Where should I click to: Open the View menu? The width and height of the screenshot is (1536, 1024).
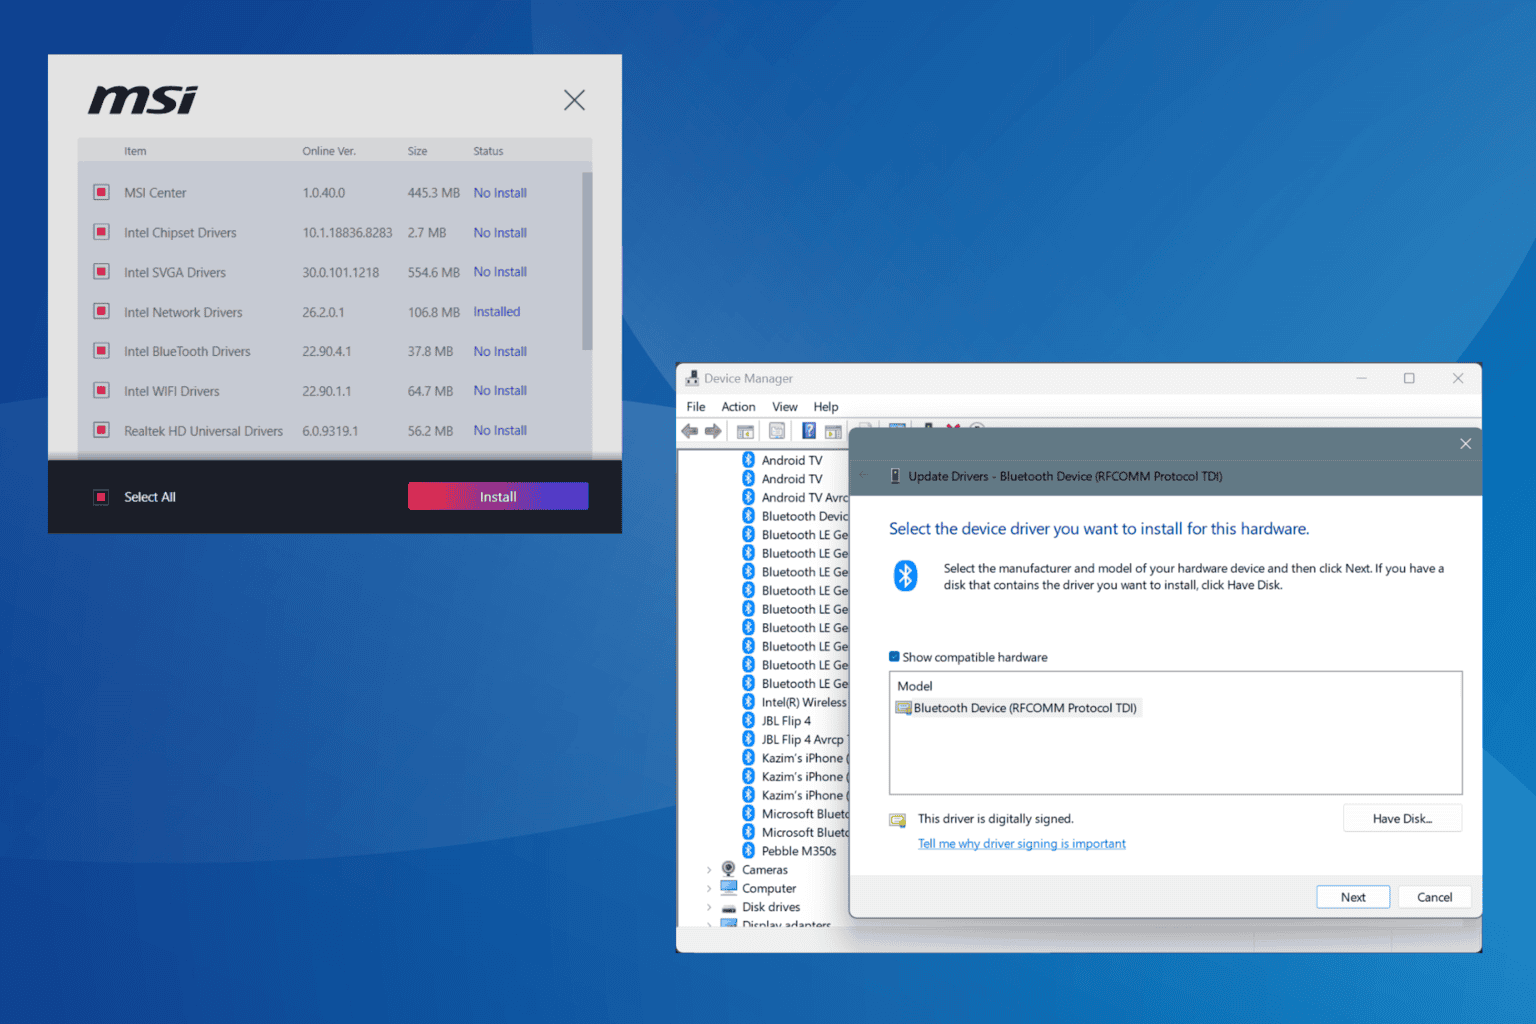click(x=785, y=407)
